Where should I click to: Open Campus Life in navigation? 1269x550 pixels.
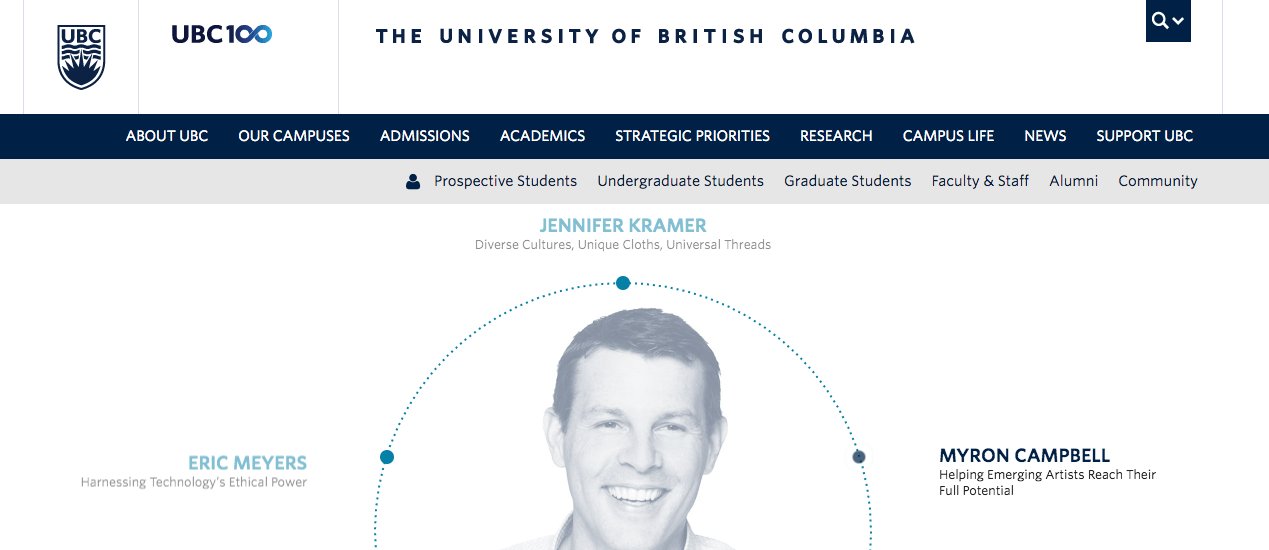[948, 136]
